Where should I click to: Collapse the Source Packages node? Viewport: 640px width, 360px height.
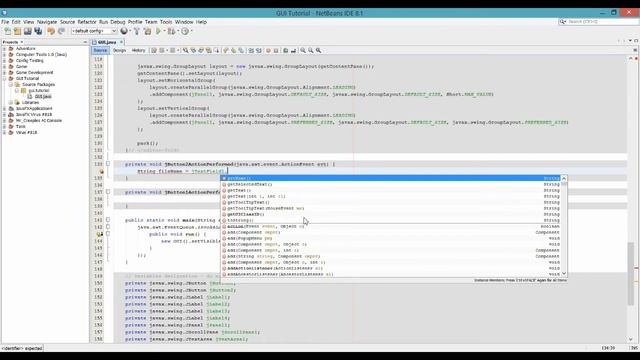11,84
